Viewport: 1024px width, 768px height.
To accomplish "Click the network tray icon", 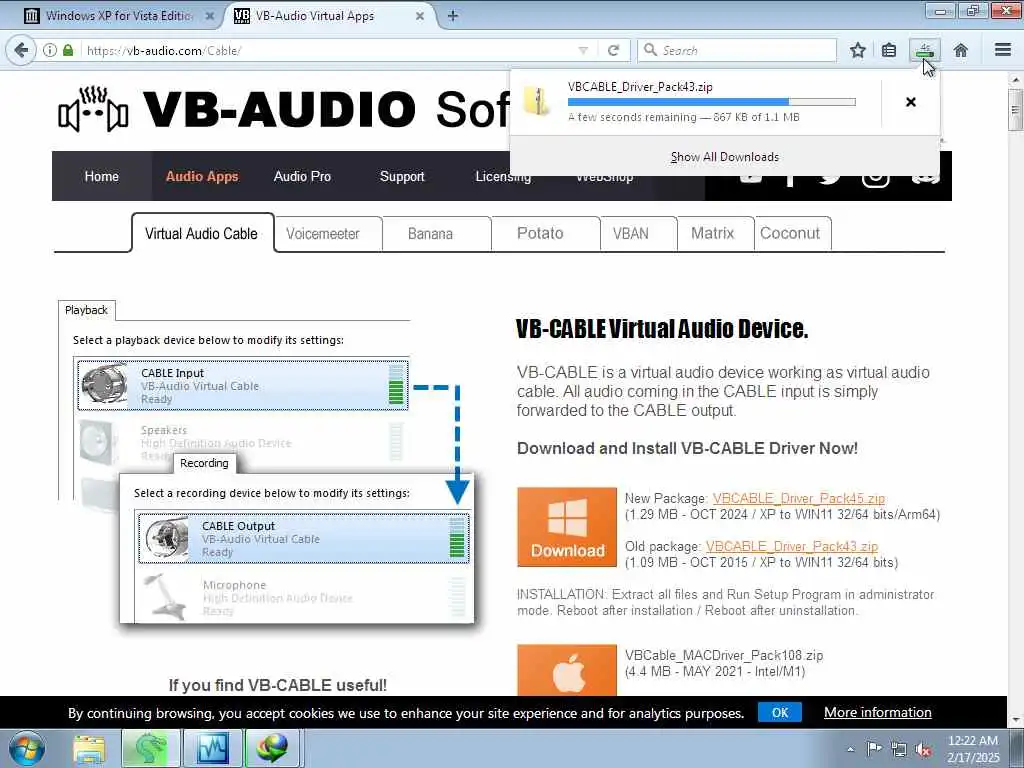I will (x=899, y=750).
